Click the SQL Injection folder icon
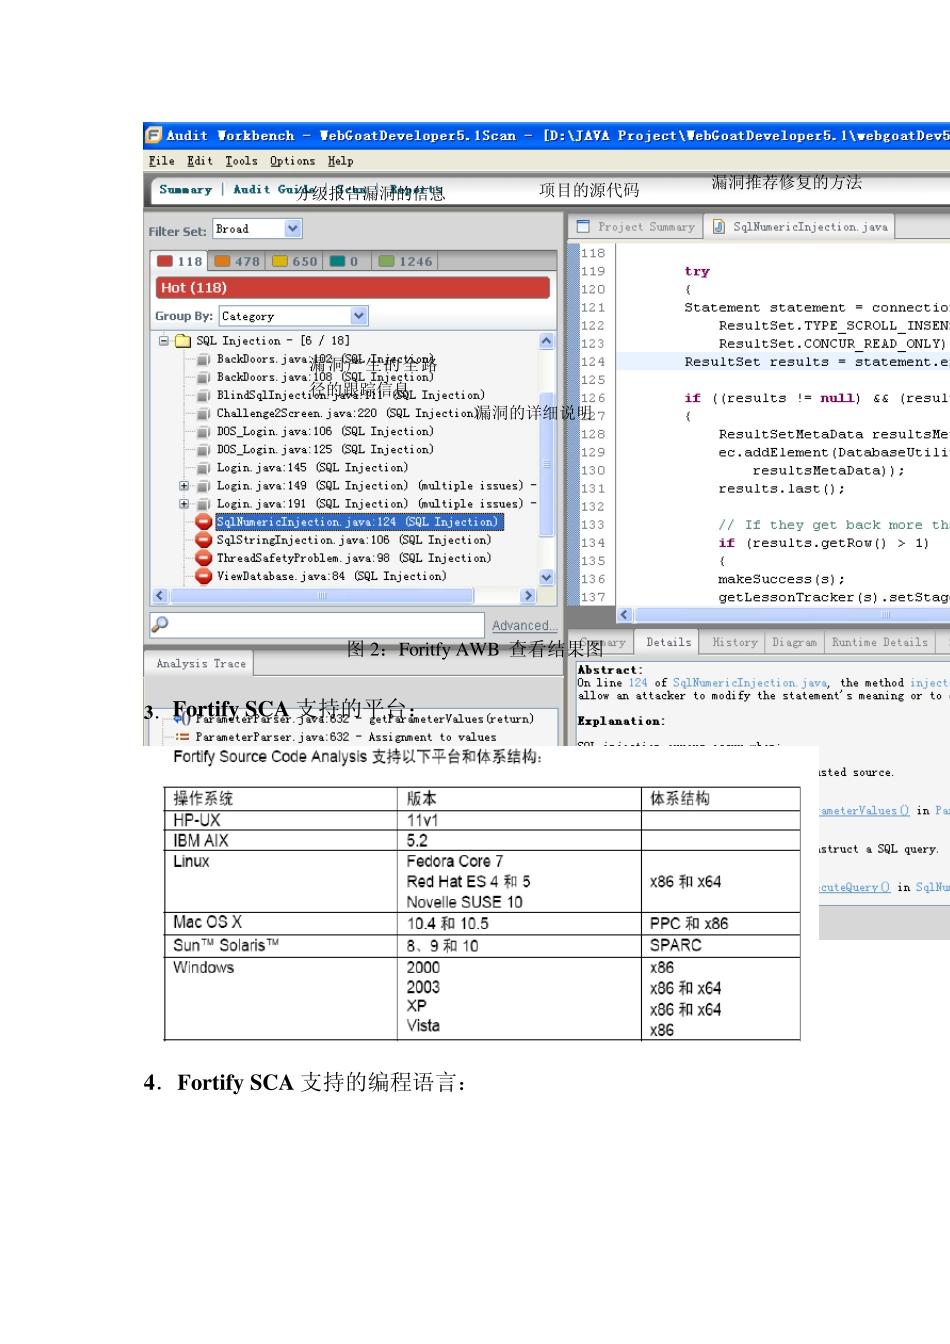 [x=183, y=341]
